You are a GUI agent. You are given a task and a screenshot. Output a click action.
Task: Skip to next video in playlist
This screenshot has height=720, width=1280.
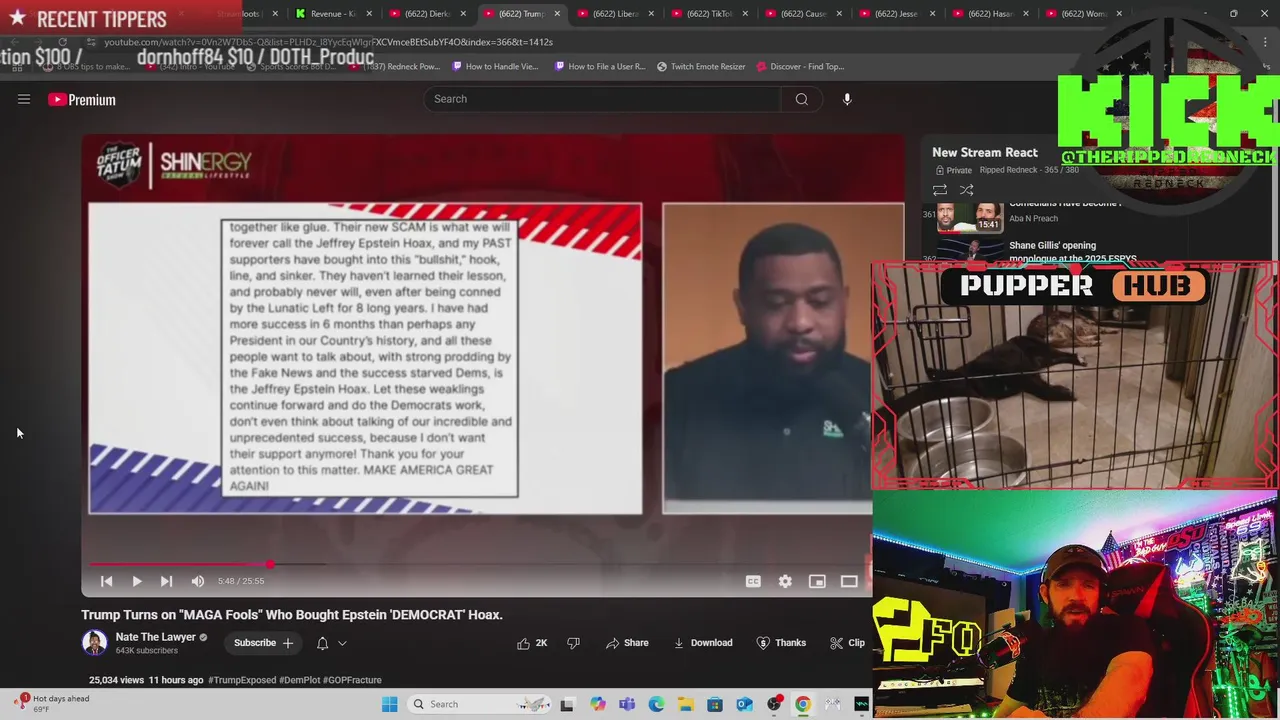pyautogui.click(x=167, y=581)
